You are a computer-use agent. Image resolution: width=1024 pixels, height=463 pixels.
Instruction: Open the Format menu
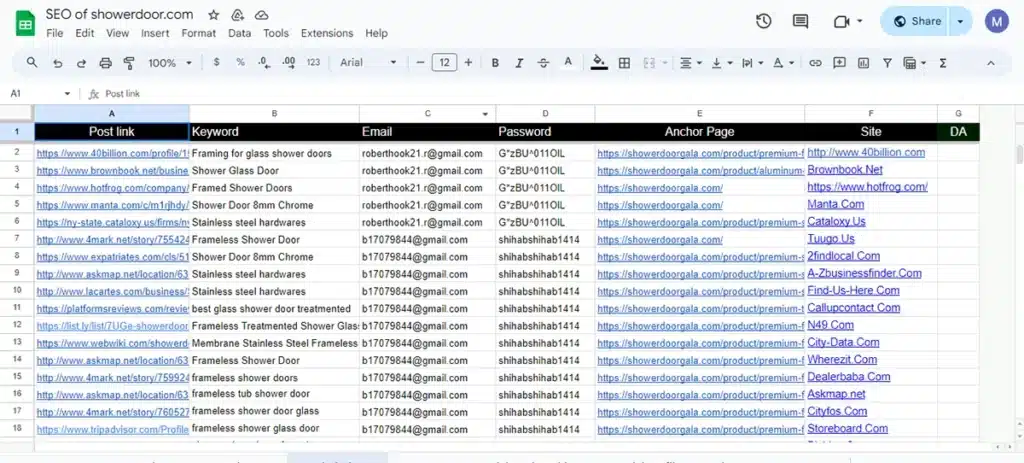[x=198, y=33]
